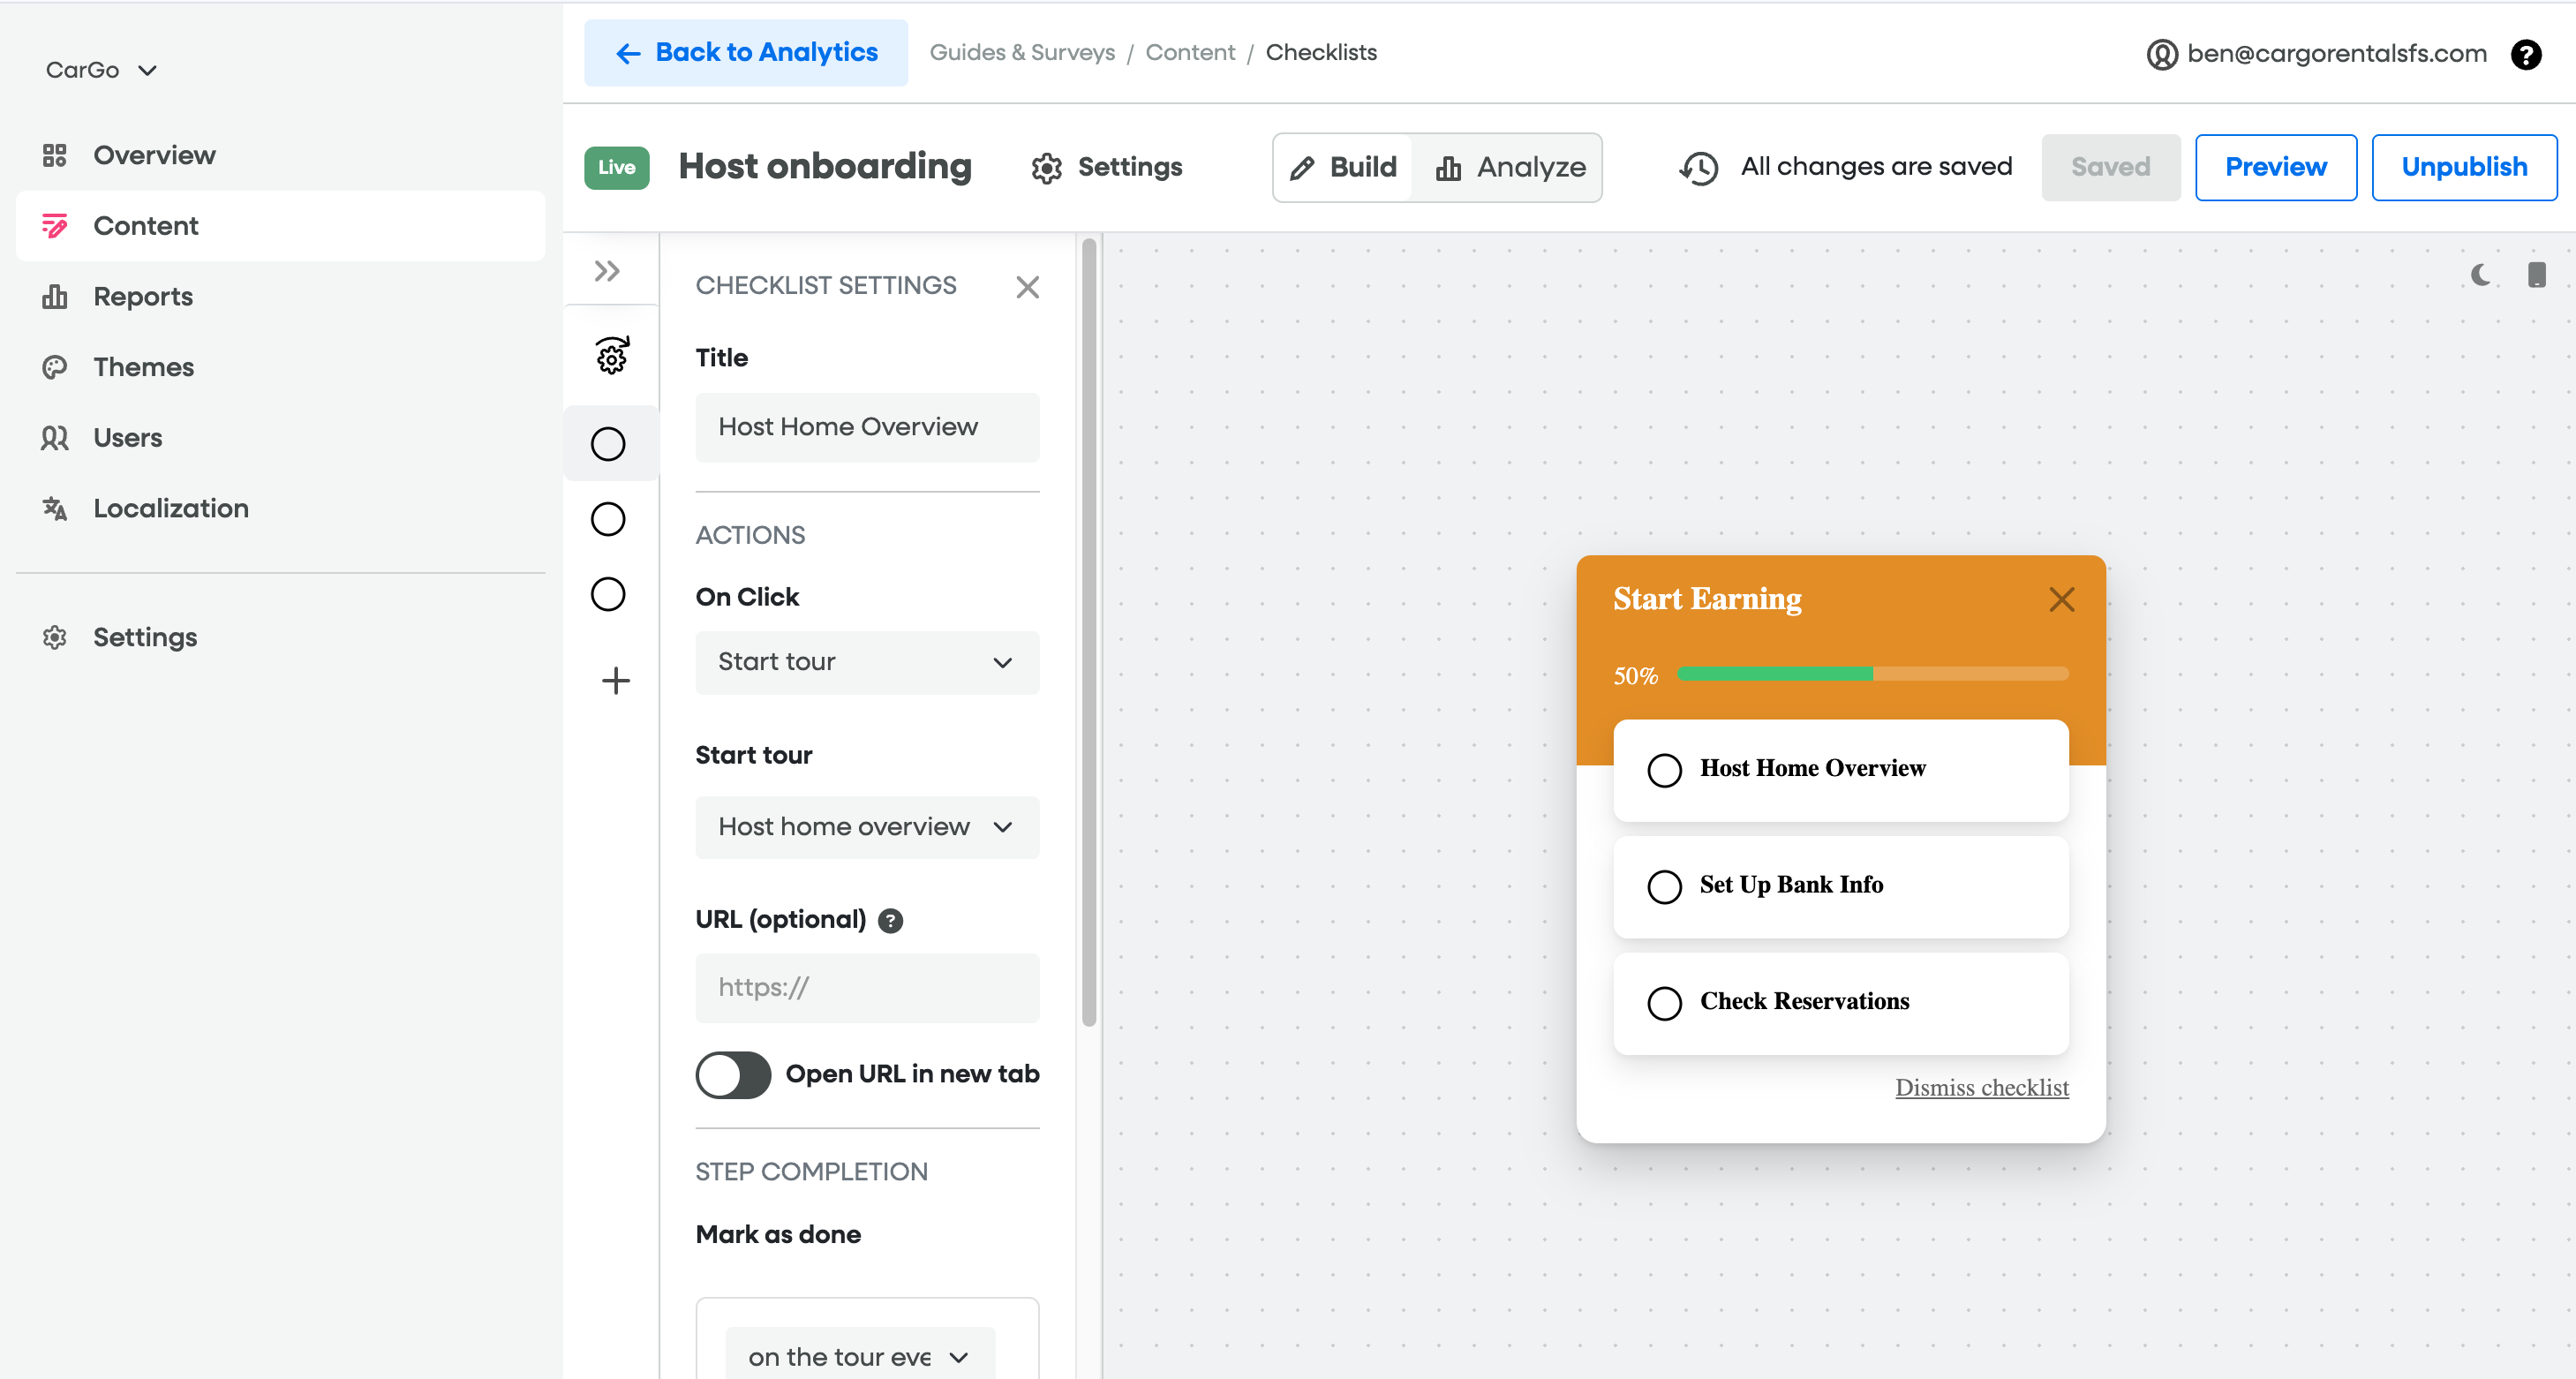Check the Check Reservations item circle
The image size is (2576, 1379).
1664,1003
